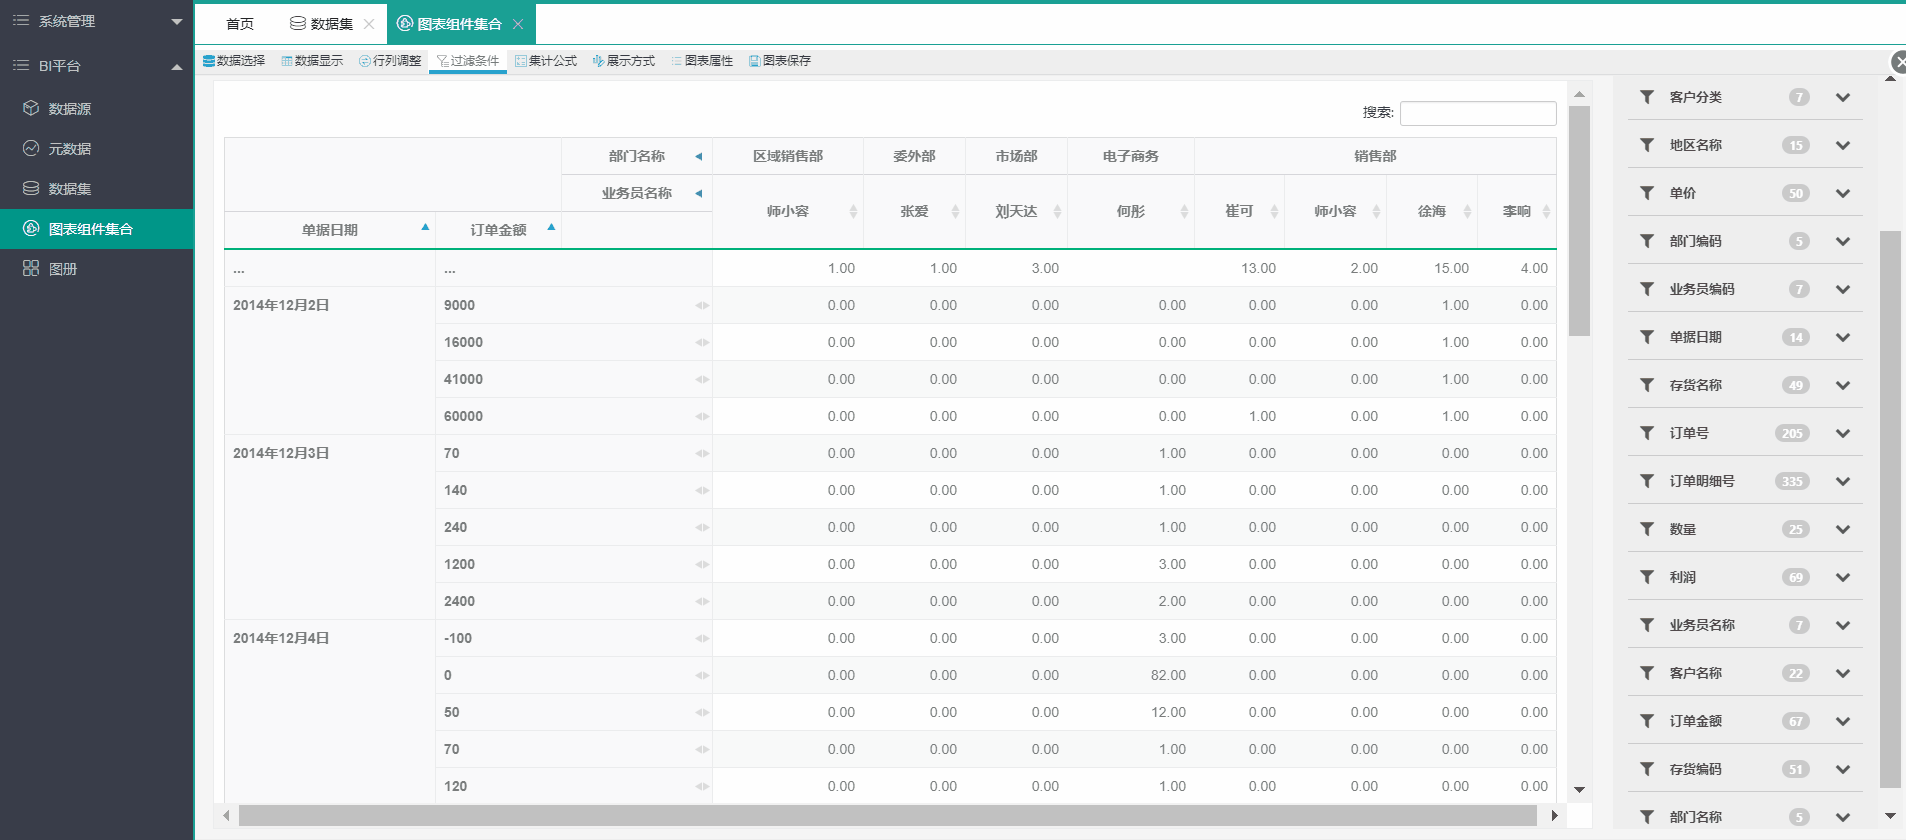The image size is (1906, 840).
Task: Click the funnel icon beside 订单号
Action: tap(1647, 433)
